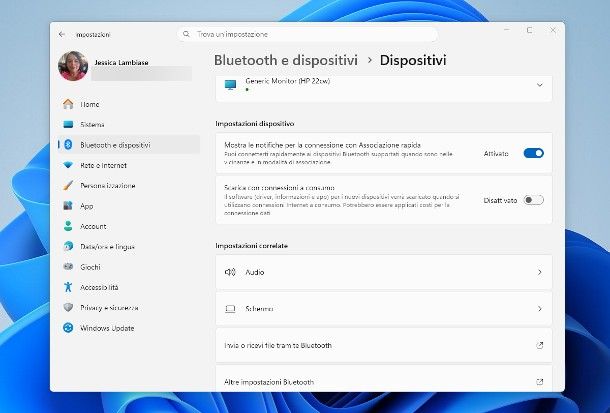Open Giochi settings
Image resolution: width=610 pixels, height=413 pixels.
coord(90,267)
